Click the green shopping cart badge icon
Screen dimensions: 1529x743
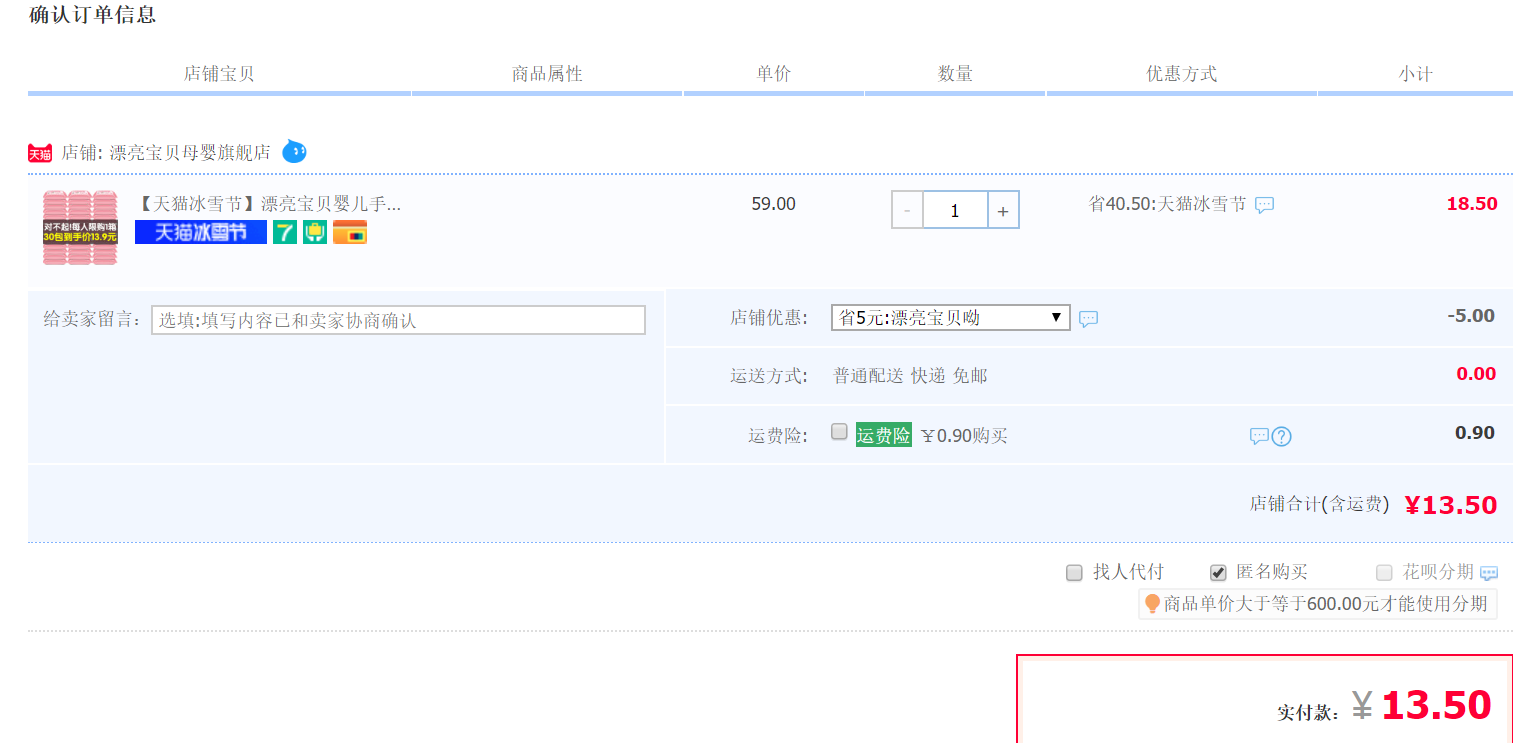[x=315, y=232]
